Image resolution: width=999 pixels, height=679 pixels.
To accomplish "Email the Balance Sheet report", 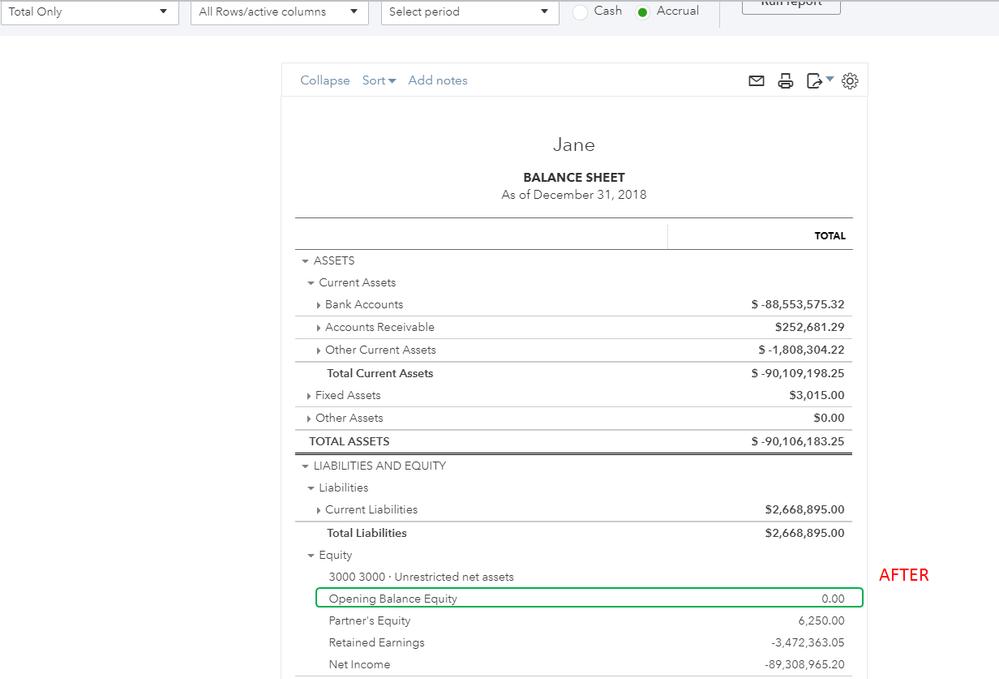I will 756,81.
